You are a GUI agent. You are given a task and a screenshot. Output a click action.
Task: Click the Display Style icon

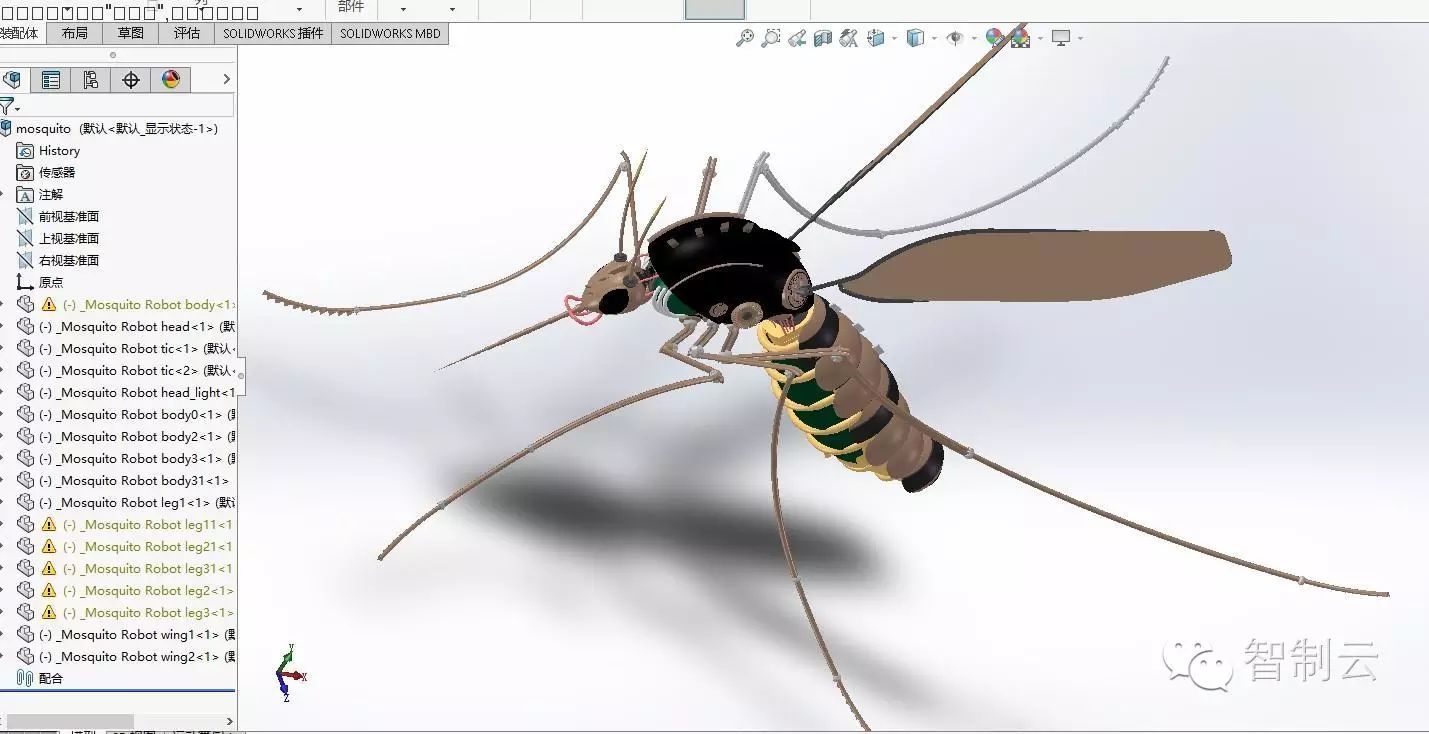coord(915,38)
